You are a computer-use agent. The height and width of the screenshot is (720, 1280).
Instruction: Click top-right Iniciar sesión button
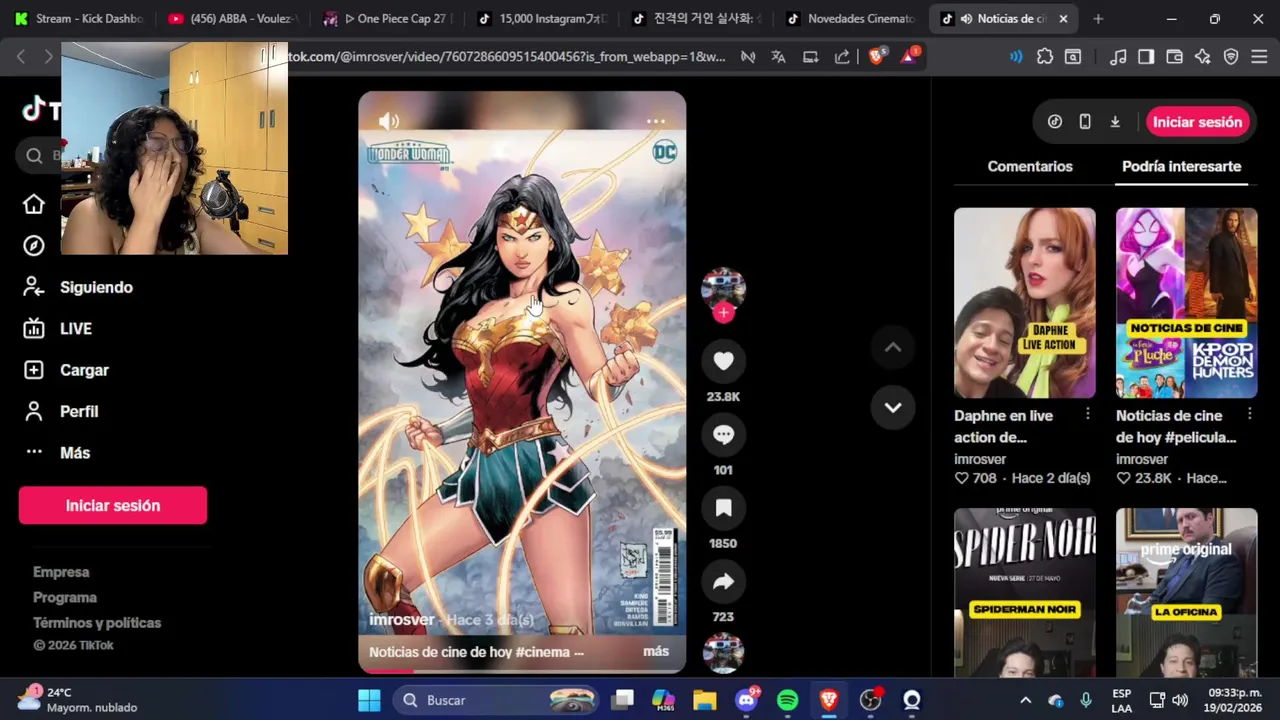[x=1197, y=122]
